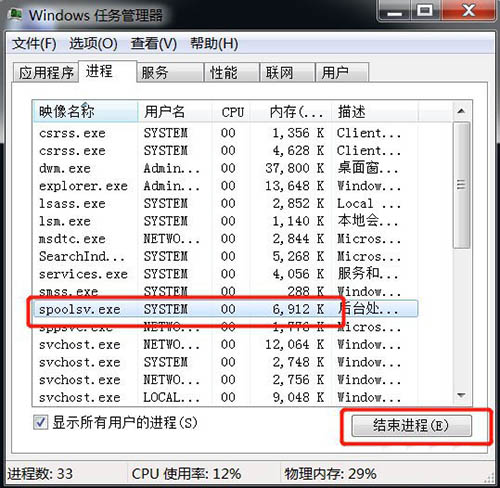Select svchost.exe using 12,064 K
500x488 pixels.
[x=225, y=344]
